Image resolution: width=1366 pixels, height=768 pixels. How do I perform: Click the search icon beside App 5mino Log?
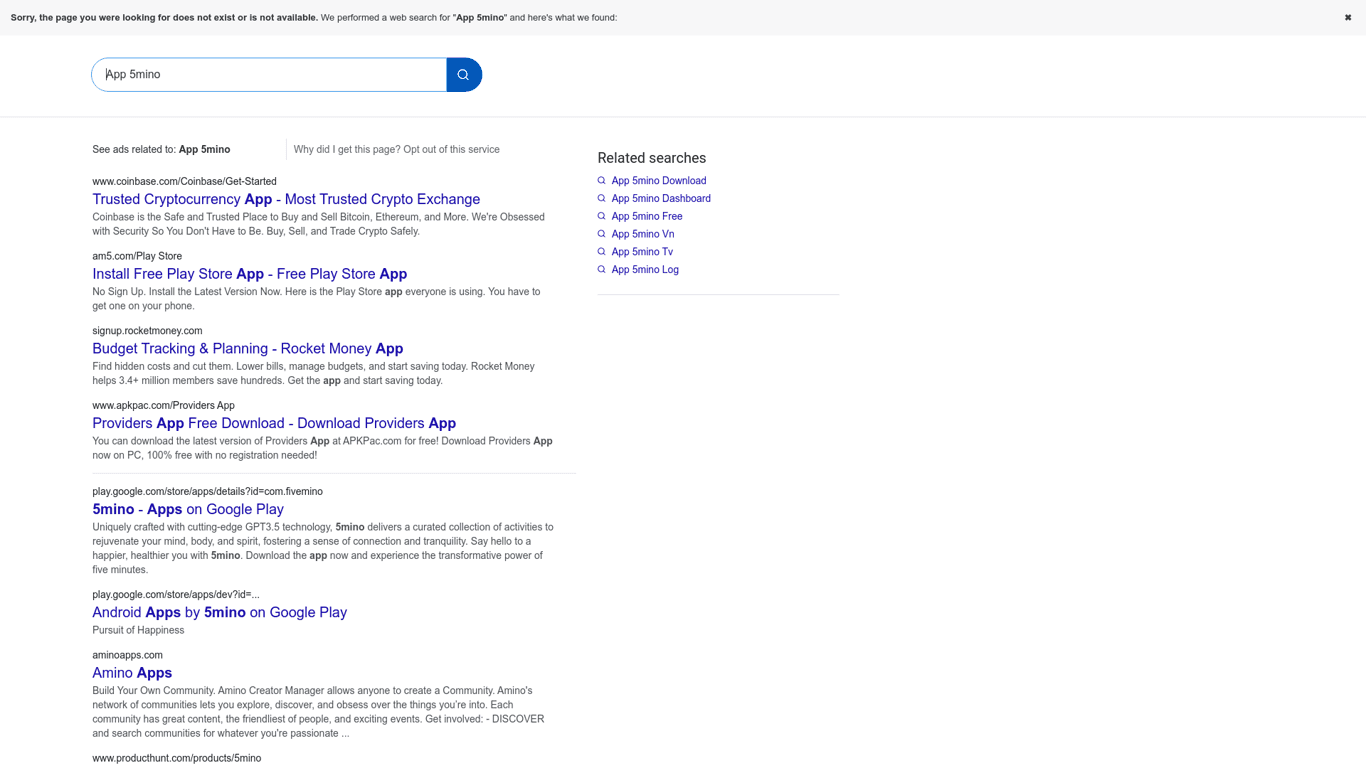601,270
